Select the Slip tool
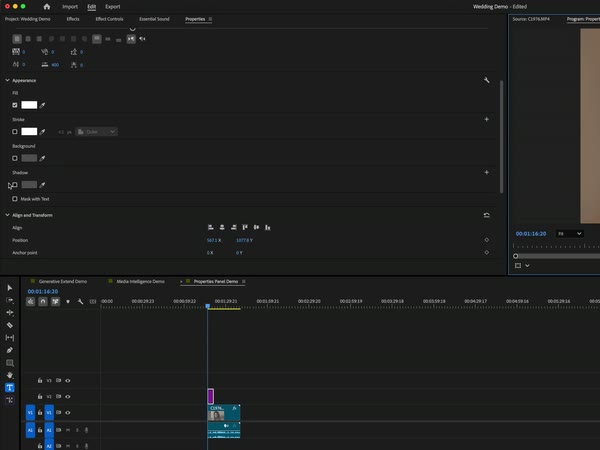Screen dimensions: 600x450 pyautogui.click(x=10, y=338)
